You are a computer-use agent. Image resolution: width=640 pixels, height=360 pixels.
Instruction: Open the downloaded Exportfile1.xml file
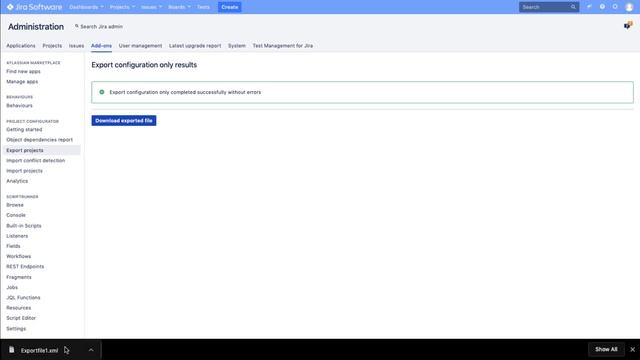click(x=40, y=350)
